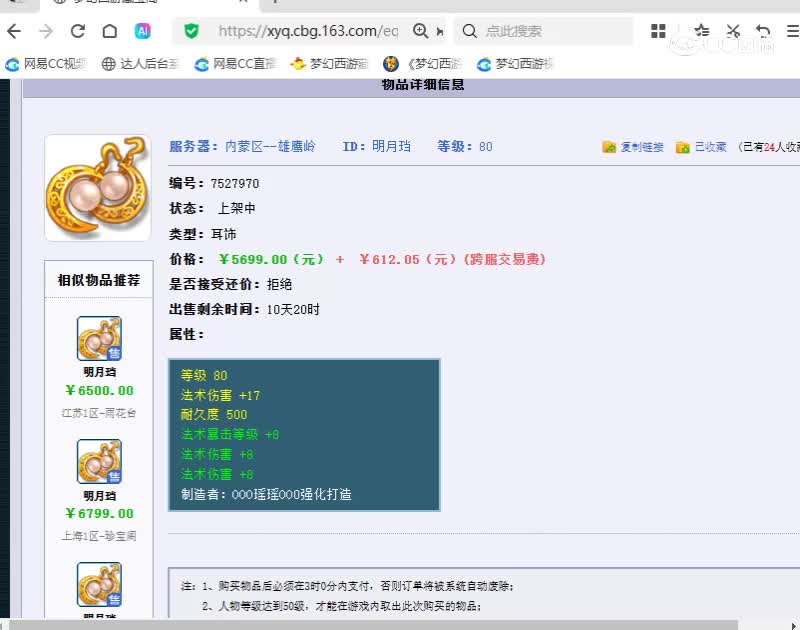This screenshot has width=800, height=630.
Task: Click the scissors screenshot icon
Action: [733, 31]
